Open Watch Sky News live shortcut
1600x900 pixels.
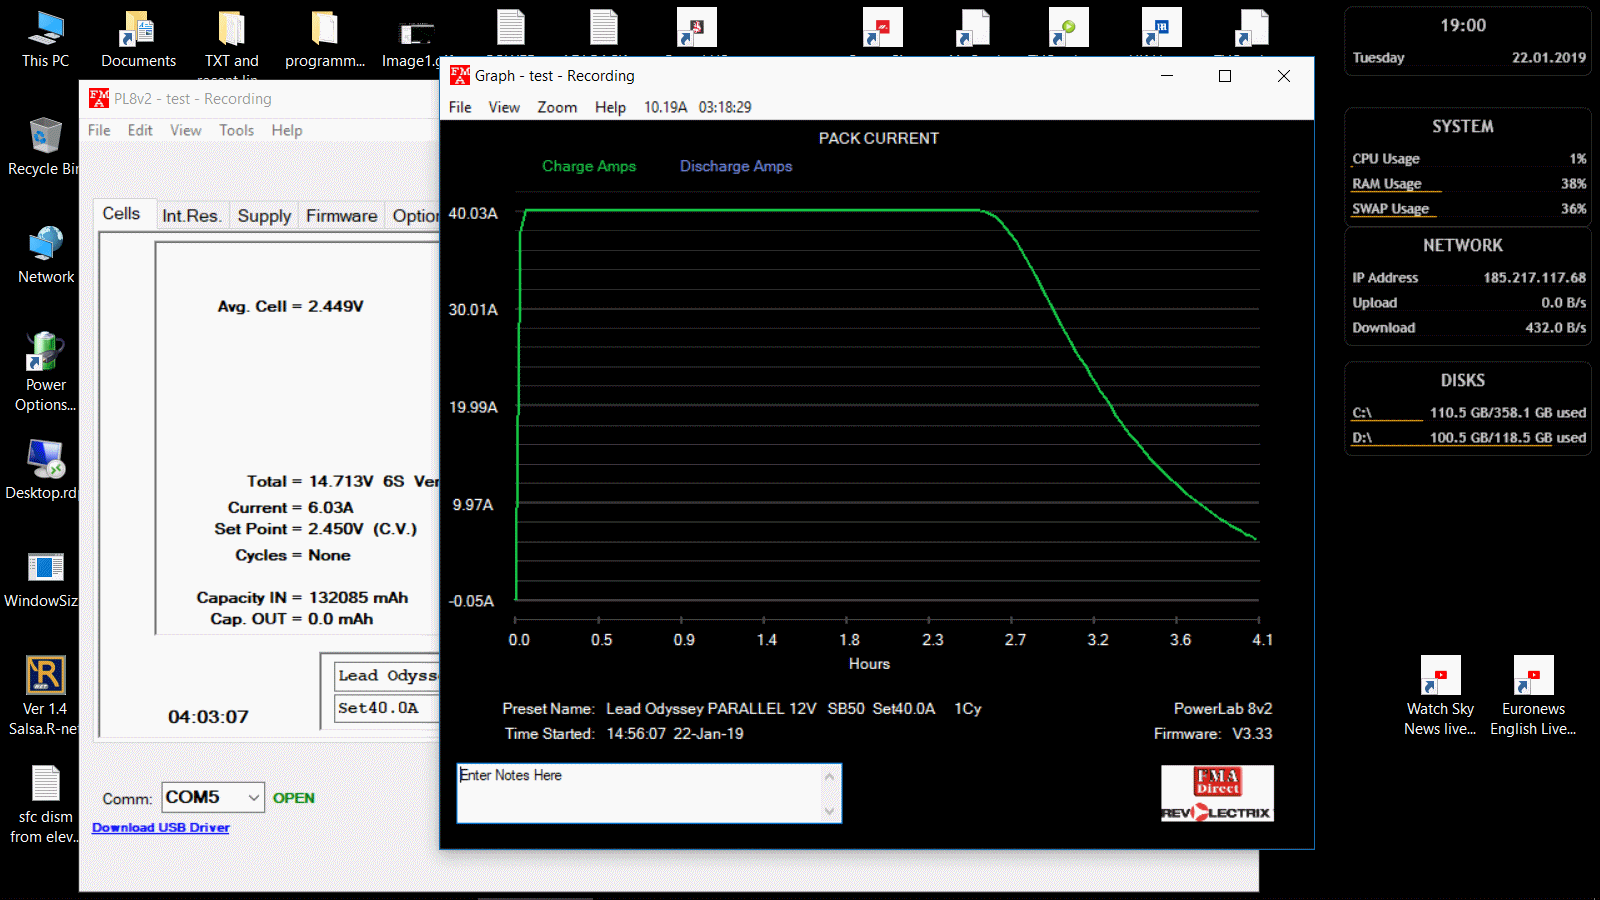tap(1440, 676)
